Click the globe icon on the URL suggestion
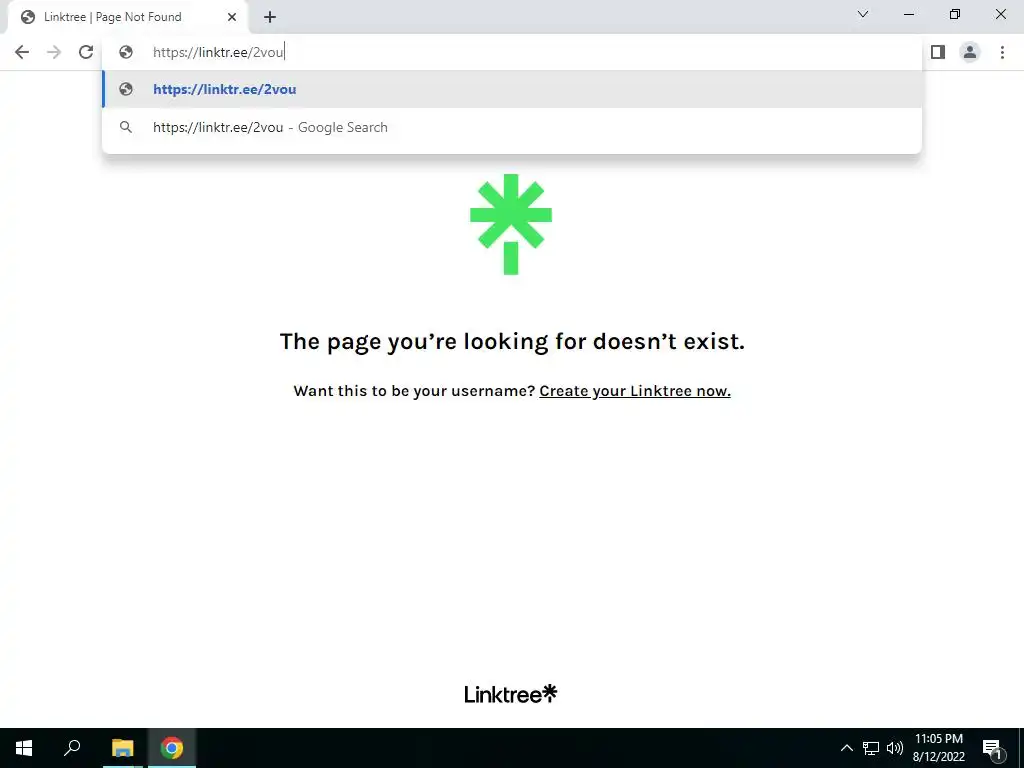Image resolution: width=1024 pixels, height=768 pixels. [126, 89]
